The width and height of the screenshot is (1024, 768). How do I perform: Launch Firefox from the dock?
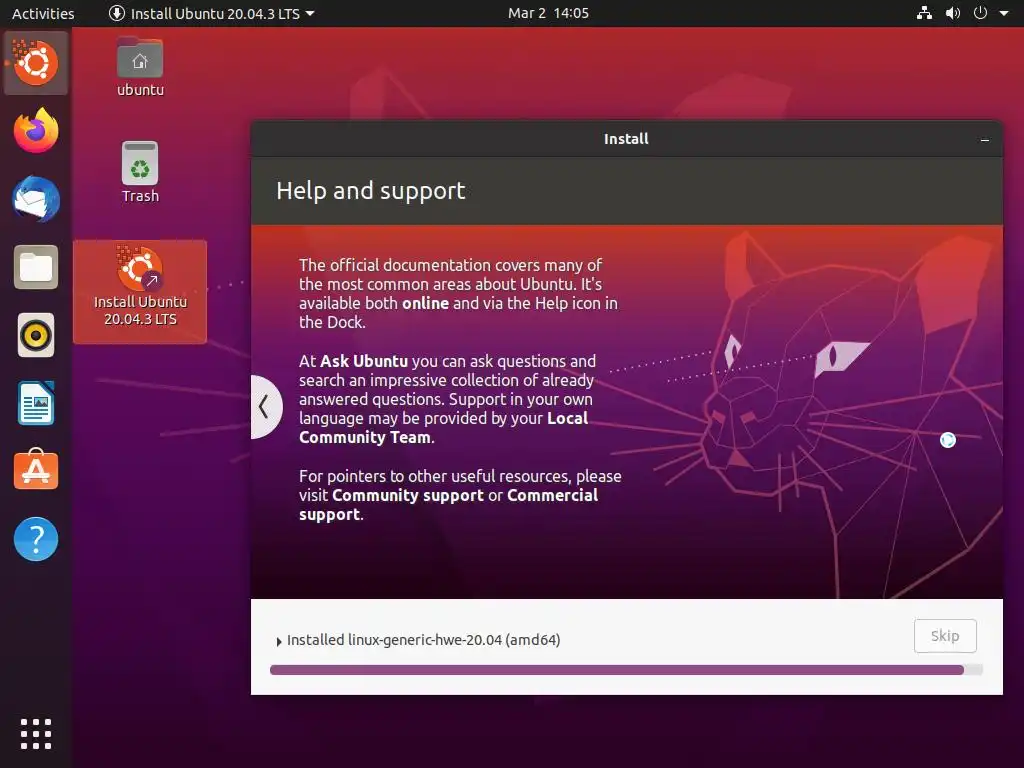coord(36,131)
